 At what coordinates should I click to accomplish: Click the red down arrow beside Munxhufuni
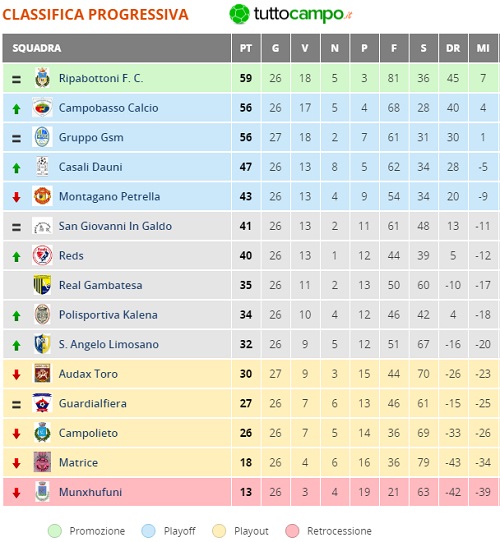(16, 493)
